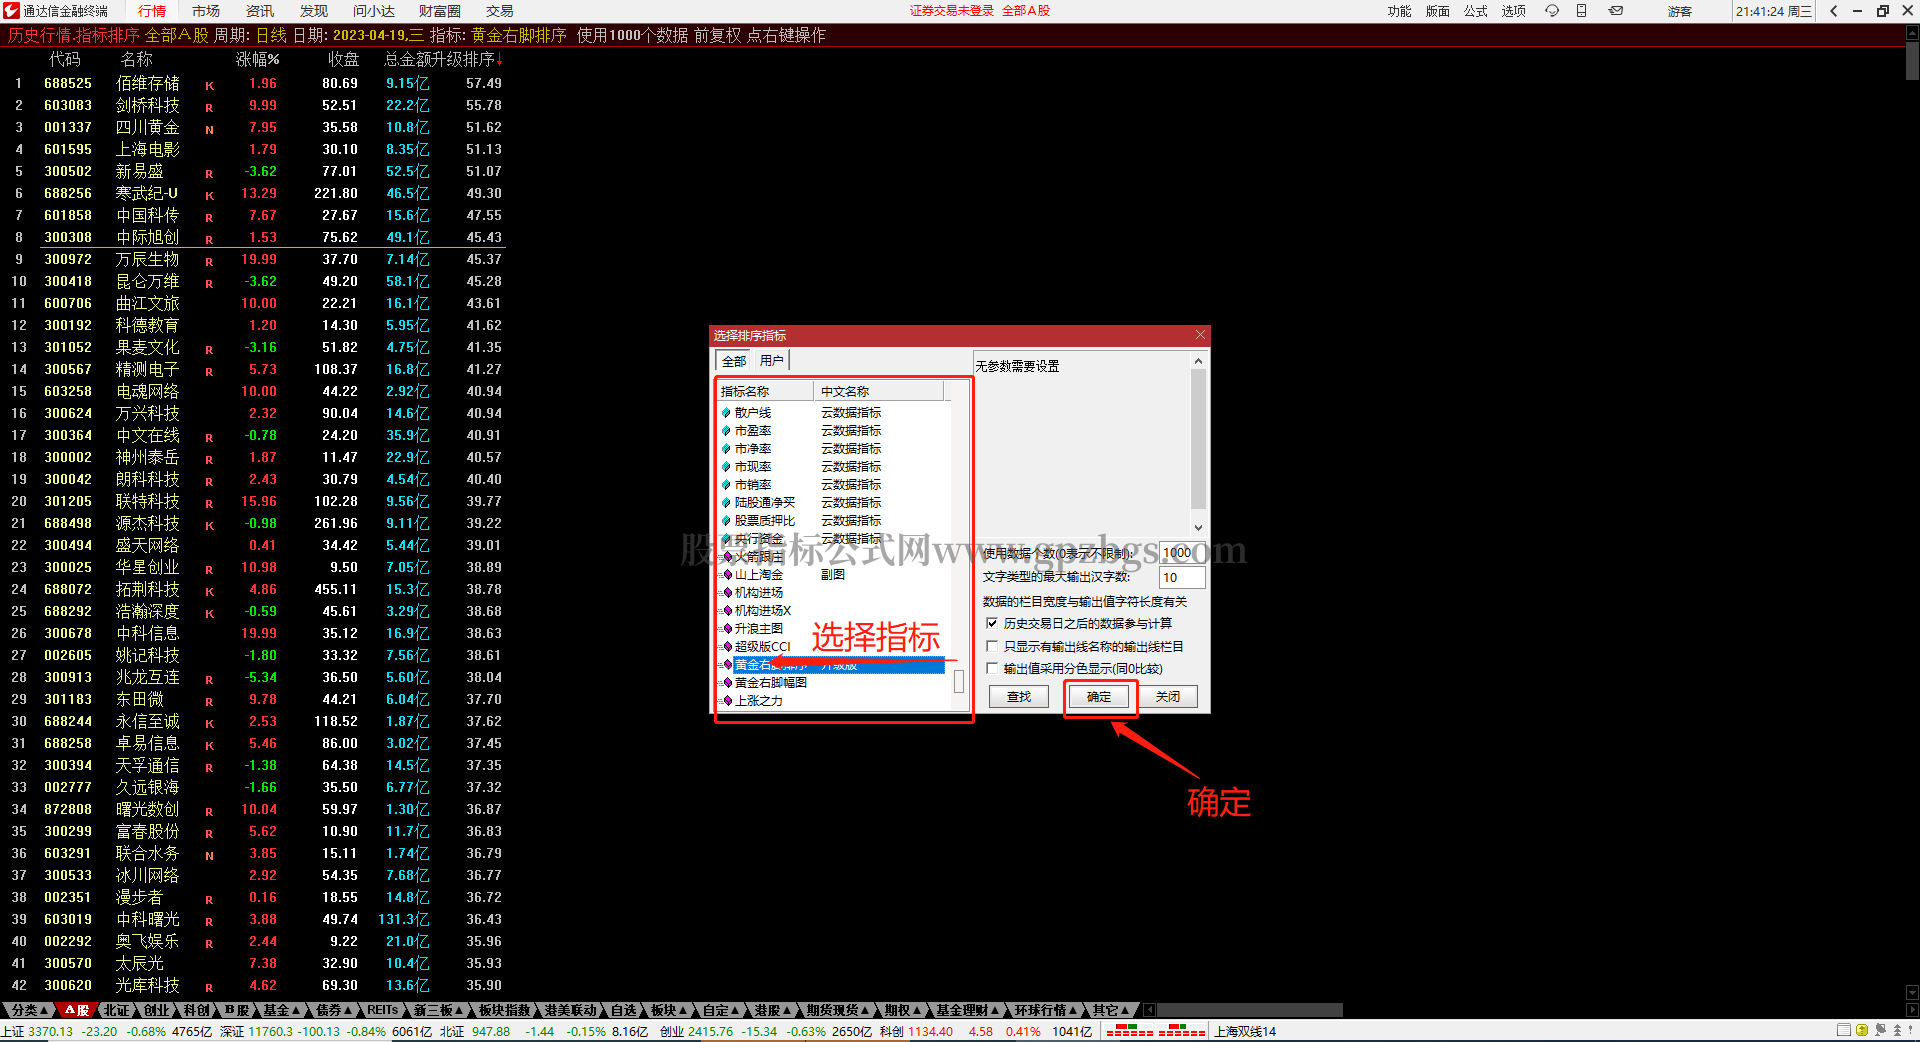Screen dimensions: 1920x1042
Task: Open the 资讯 menu
Action: click(260, 11)
